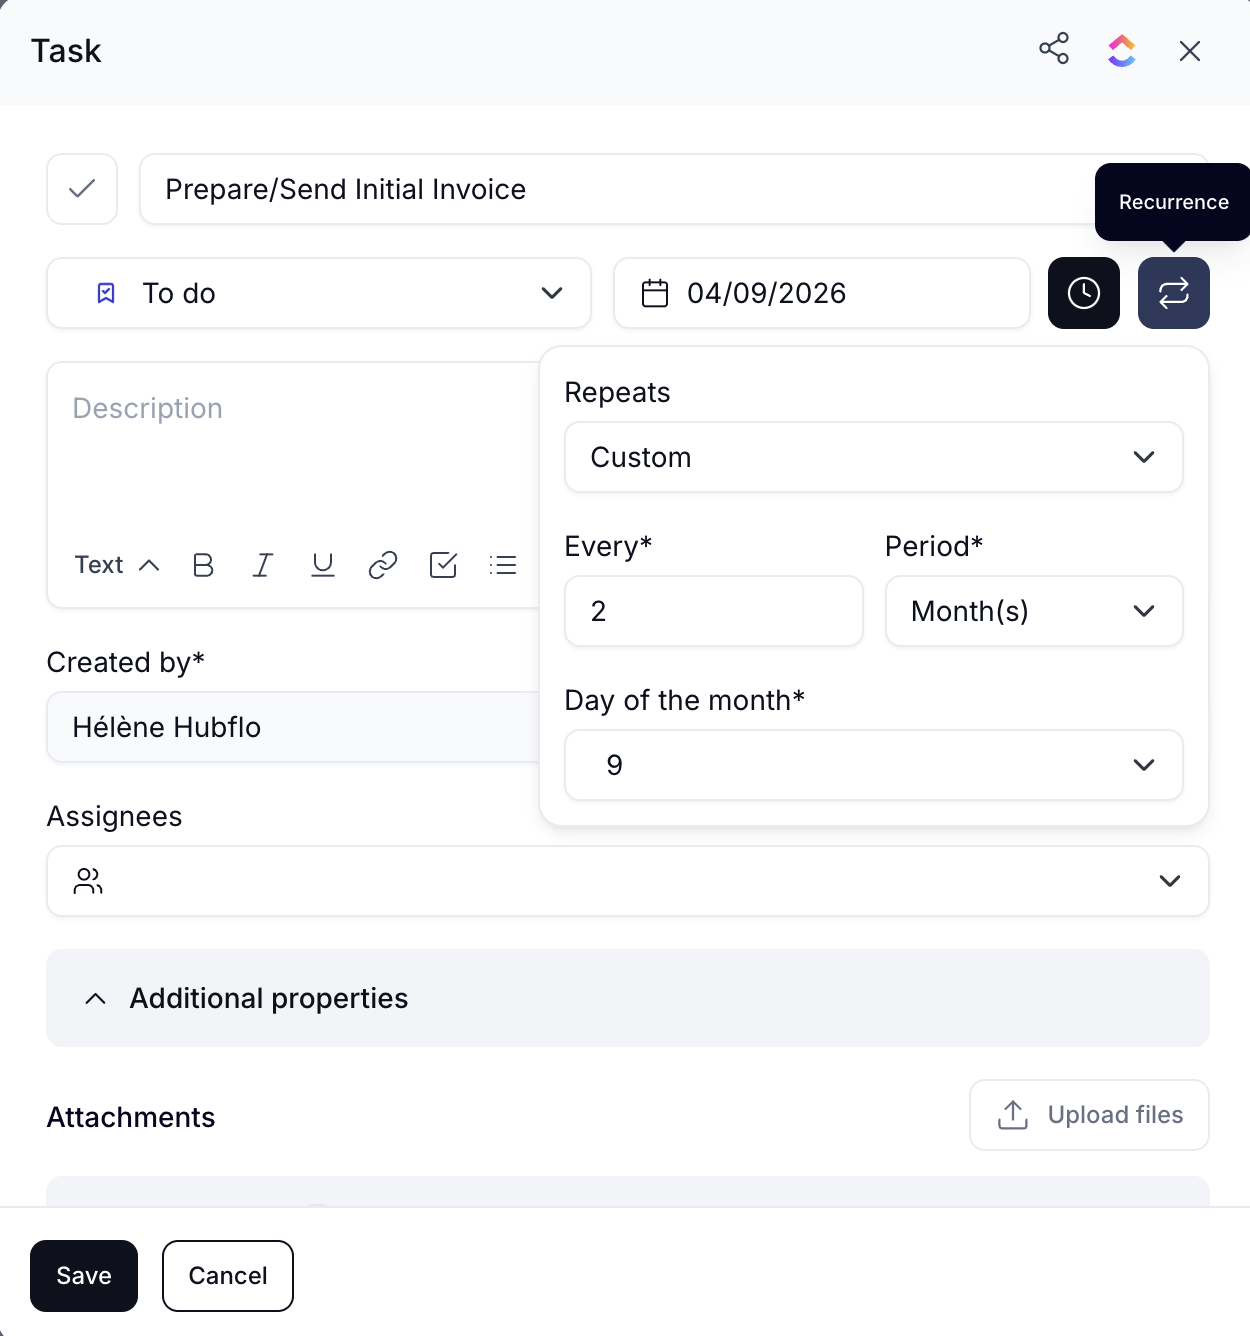Insert checklist item in description

442,565
